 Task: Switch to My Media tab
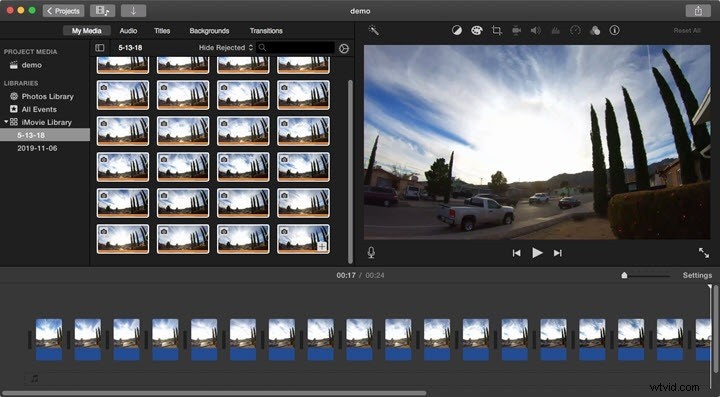[86, 31]
